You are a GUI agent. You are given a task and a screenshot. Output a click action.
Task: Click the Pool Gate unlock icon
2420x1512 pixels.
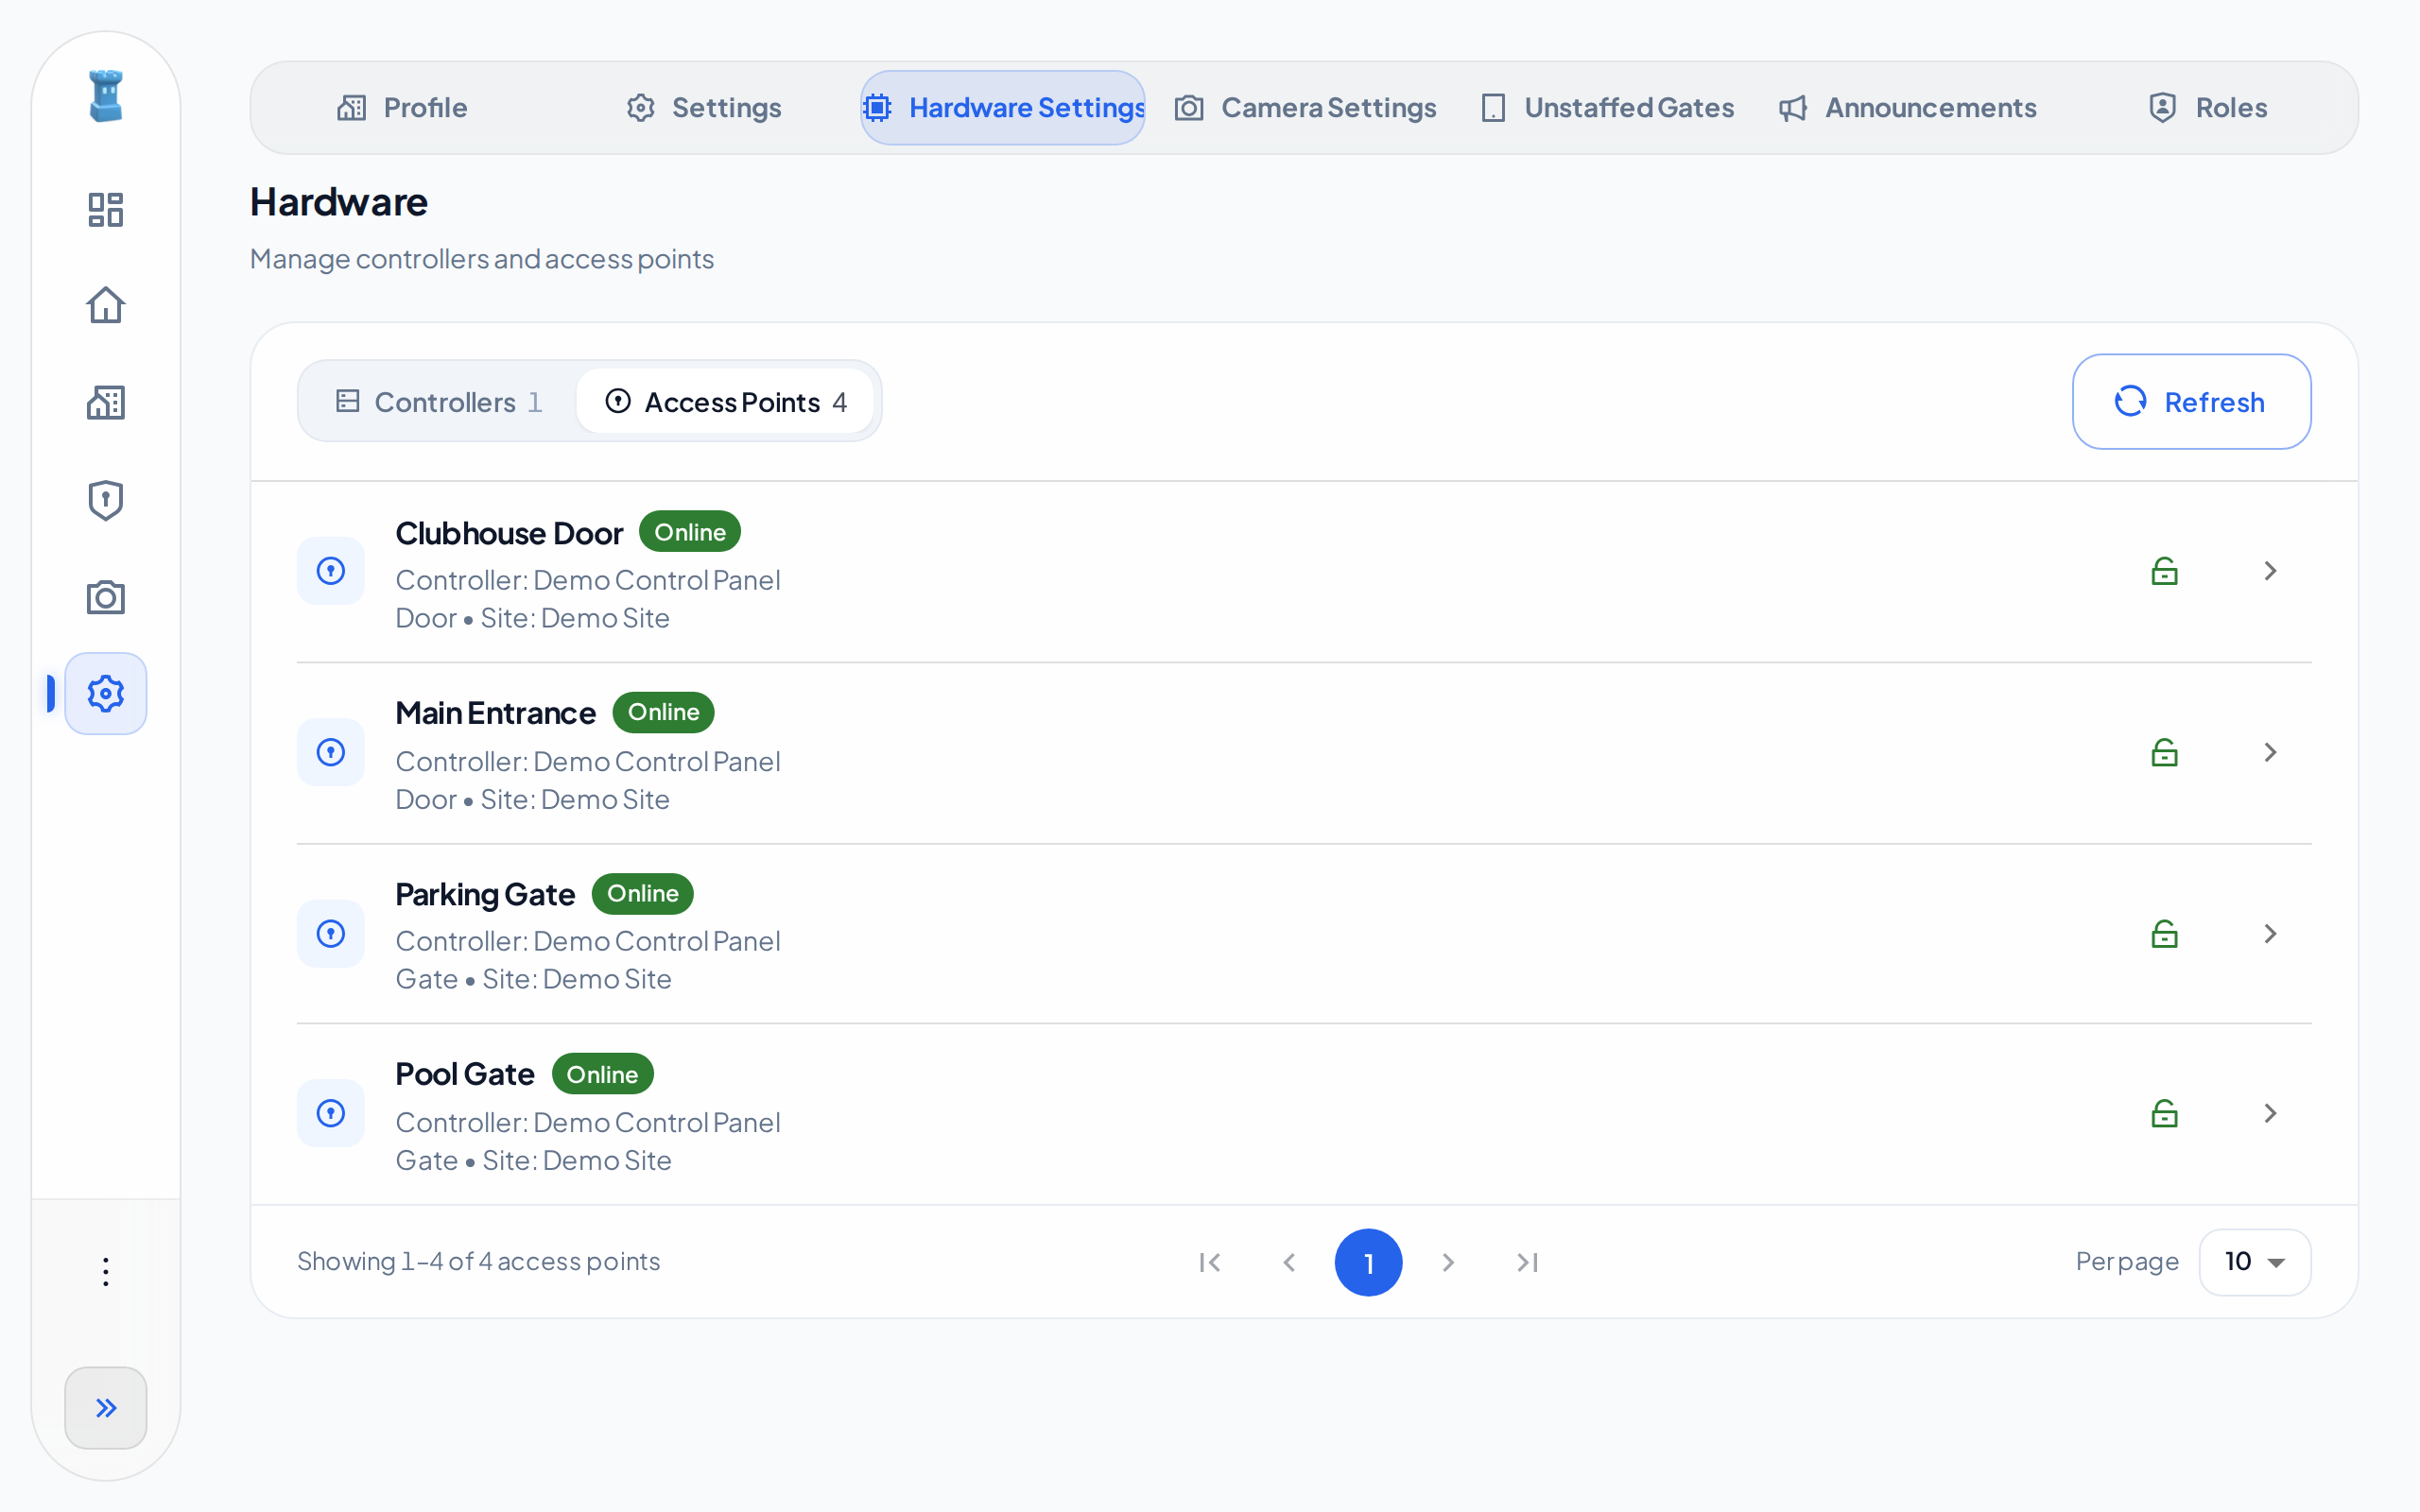[2165, 1113]
